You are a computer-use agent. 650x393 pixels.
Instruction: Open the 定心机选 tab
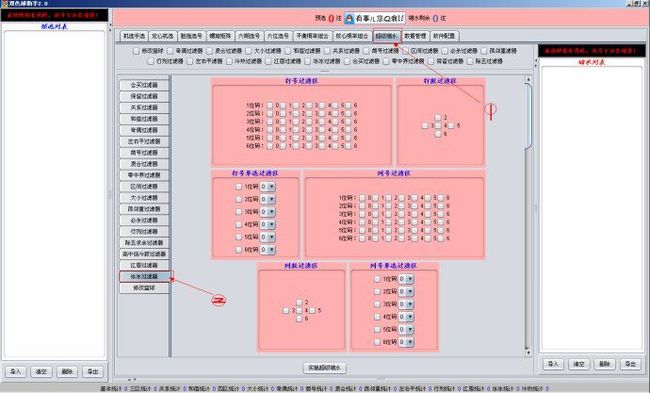(162, 36)
